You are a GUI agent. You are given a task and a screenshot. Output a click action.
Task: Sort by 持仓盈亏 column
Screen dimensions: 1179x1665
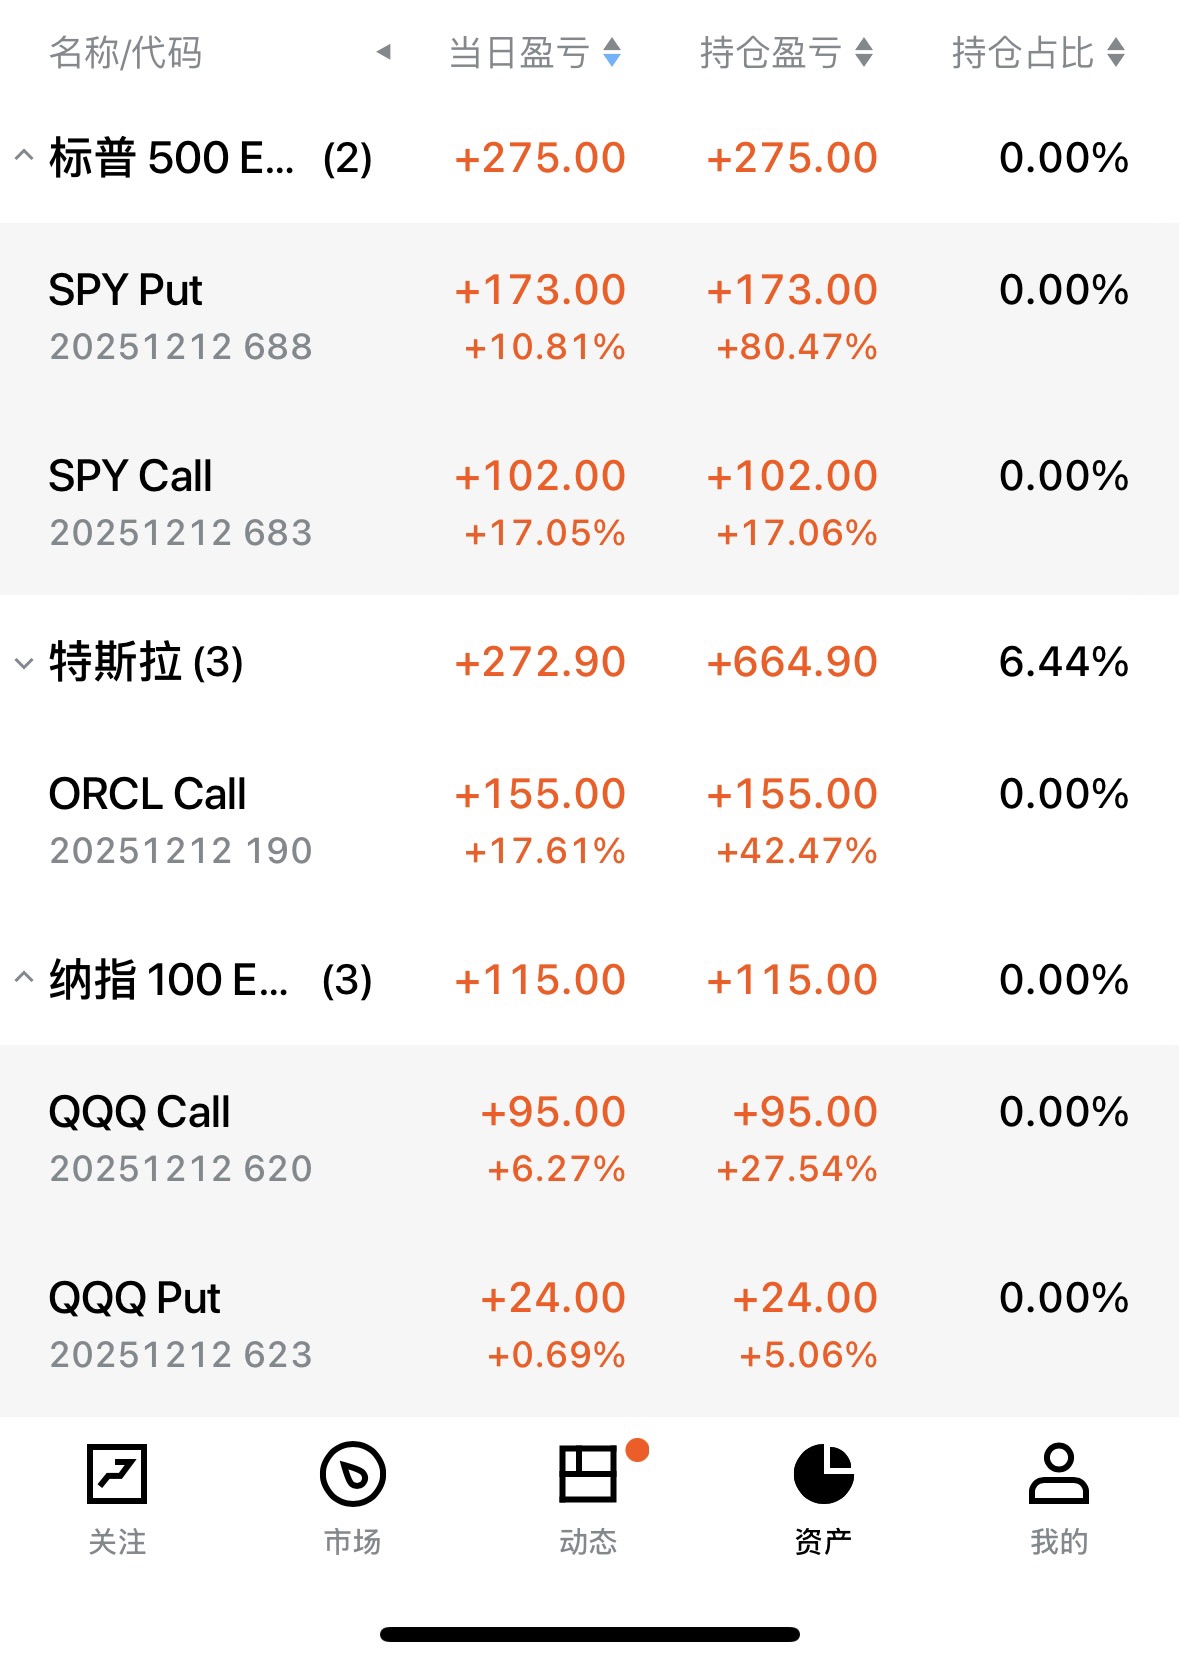point(786,53)
